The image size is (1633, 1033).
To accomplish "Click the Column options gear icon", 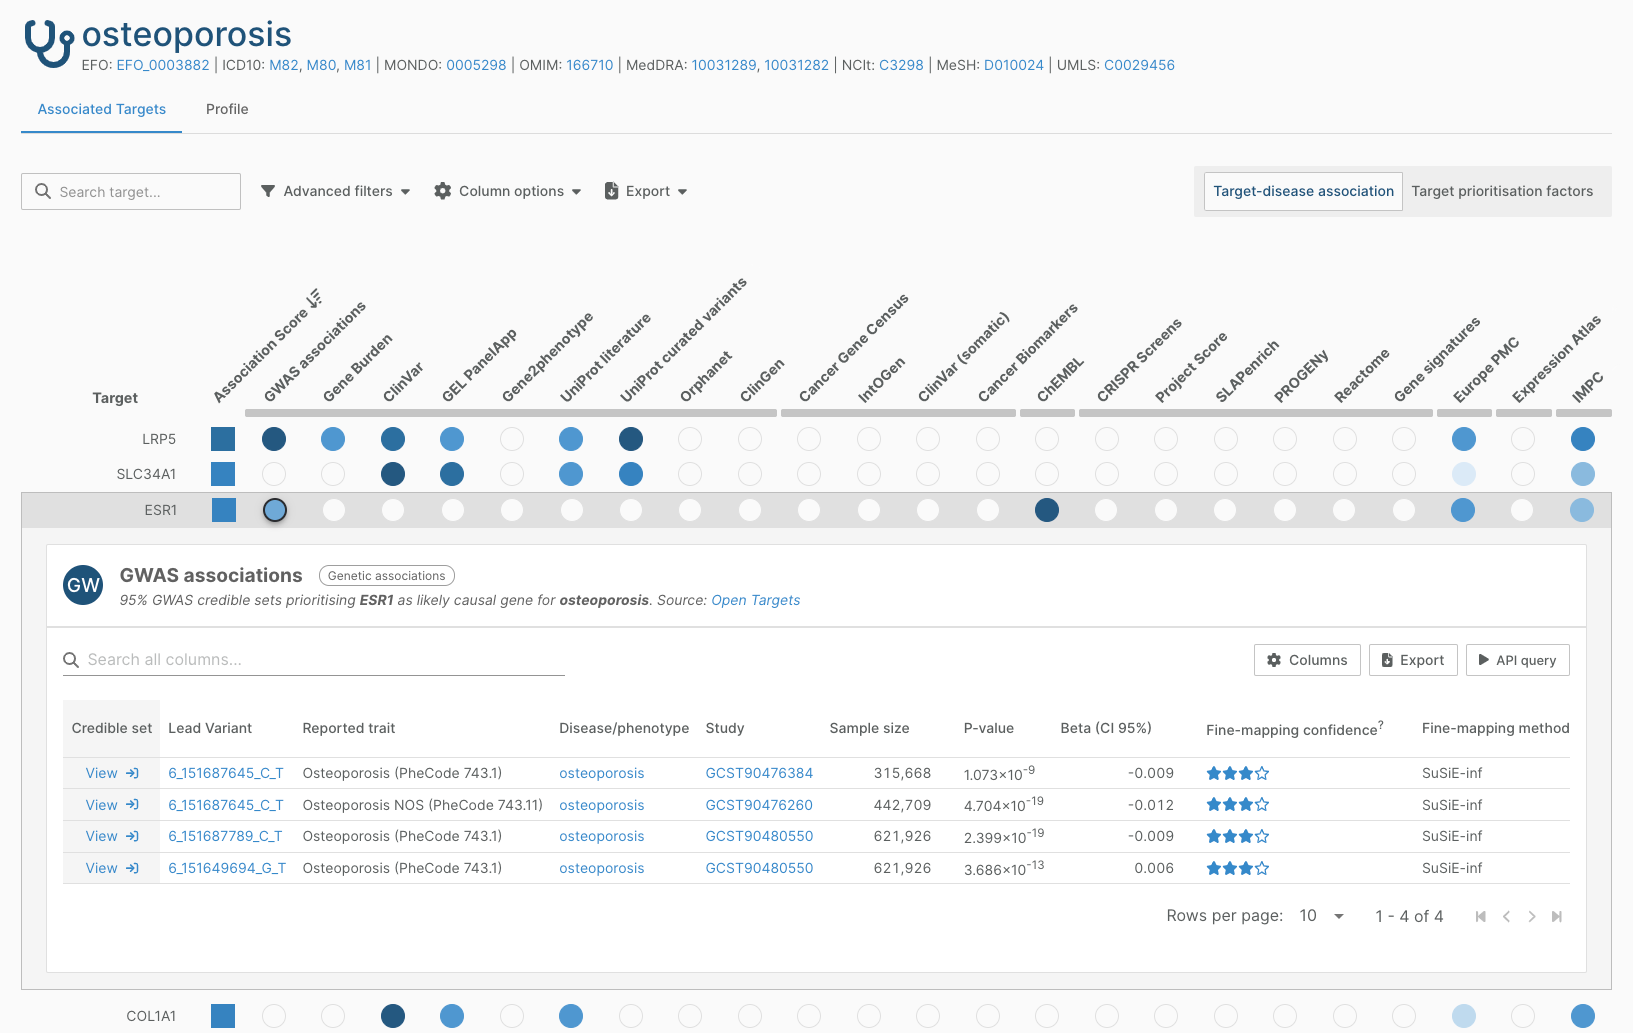I will click(x=443, y=191).
